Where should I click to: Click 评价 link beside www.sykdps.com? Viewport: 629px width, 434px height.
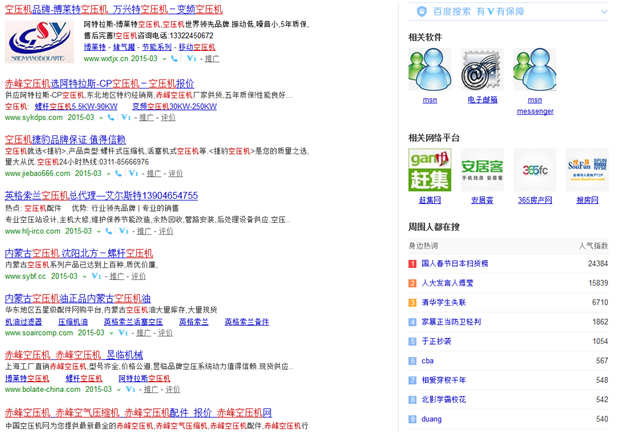[168, 118]
